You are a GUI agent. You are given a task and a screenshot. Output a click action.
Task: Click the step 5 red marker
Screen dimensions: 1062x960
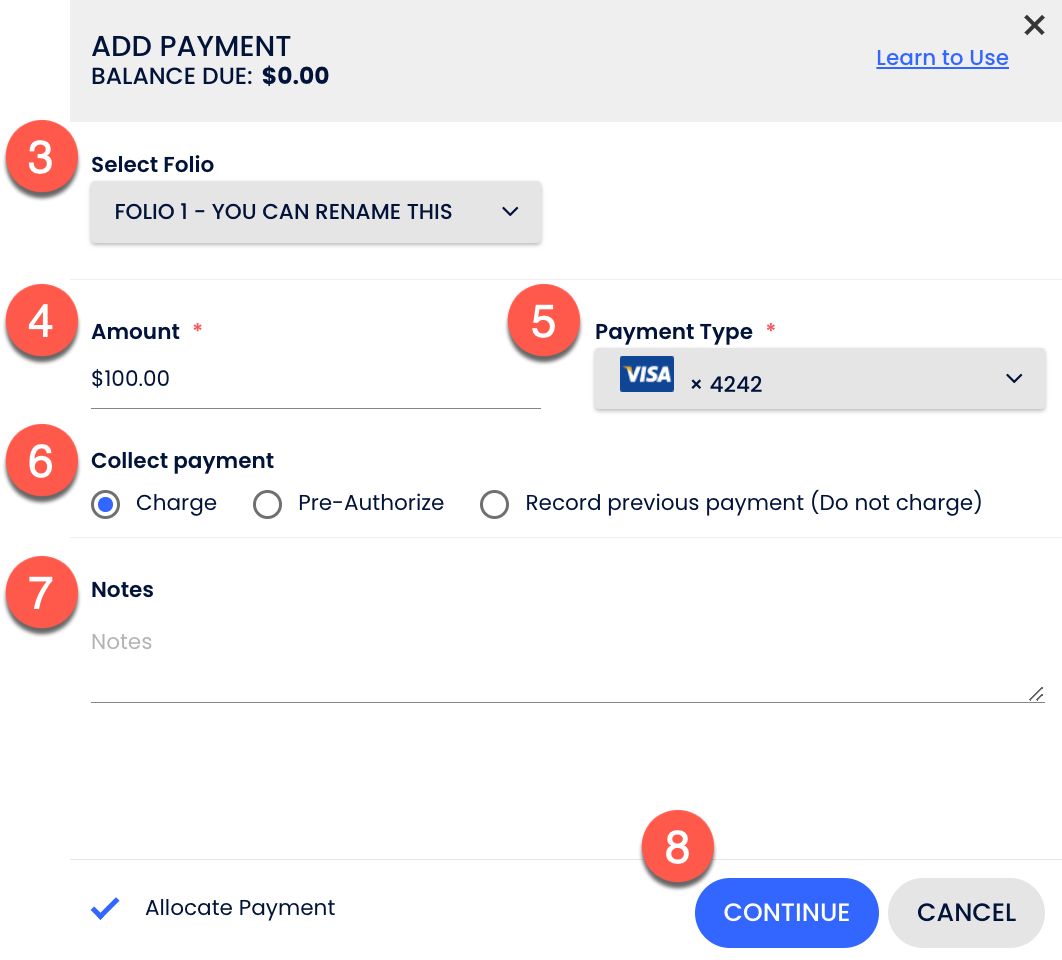[x=543, y=321]
